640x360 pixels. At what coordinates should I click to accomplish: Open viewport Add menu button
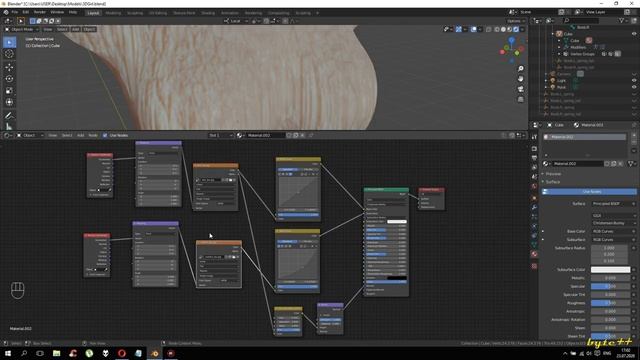(x=76, y=29)
